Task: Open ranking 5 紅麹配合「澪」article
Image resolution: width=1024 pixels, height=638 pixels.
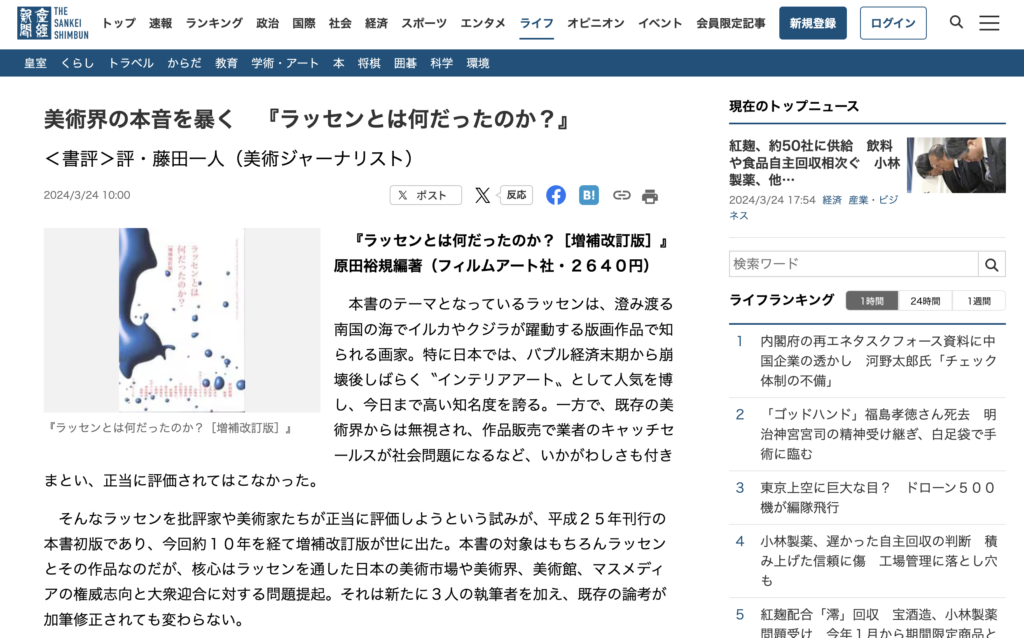Action: (x=878, y=622)
